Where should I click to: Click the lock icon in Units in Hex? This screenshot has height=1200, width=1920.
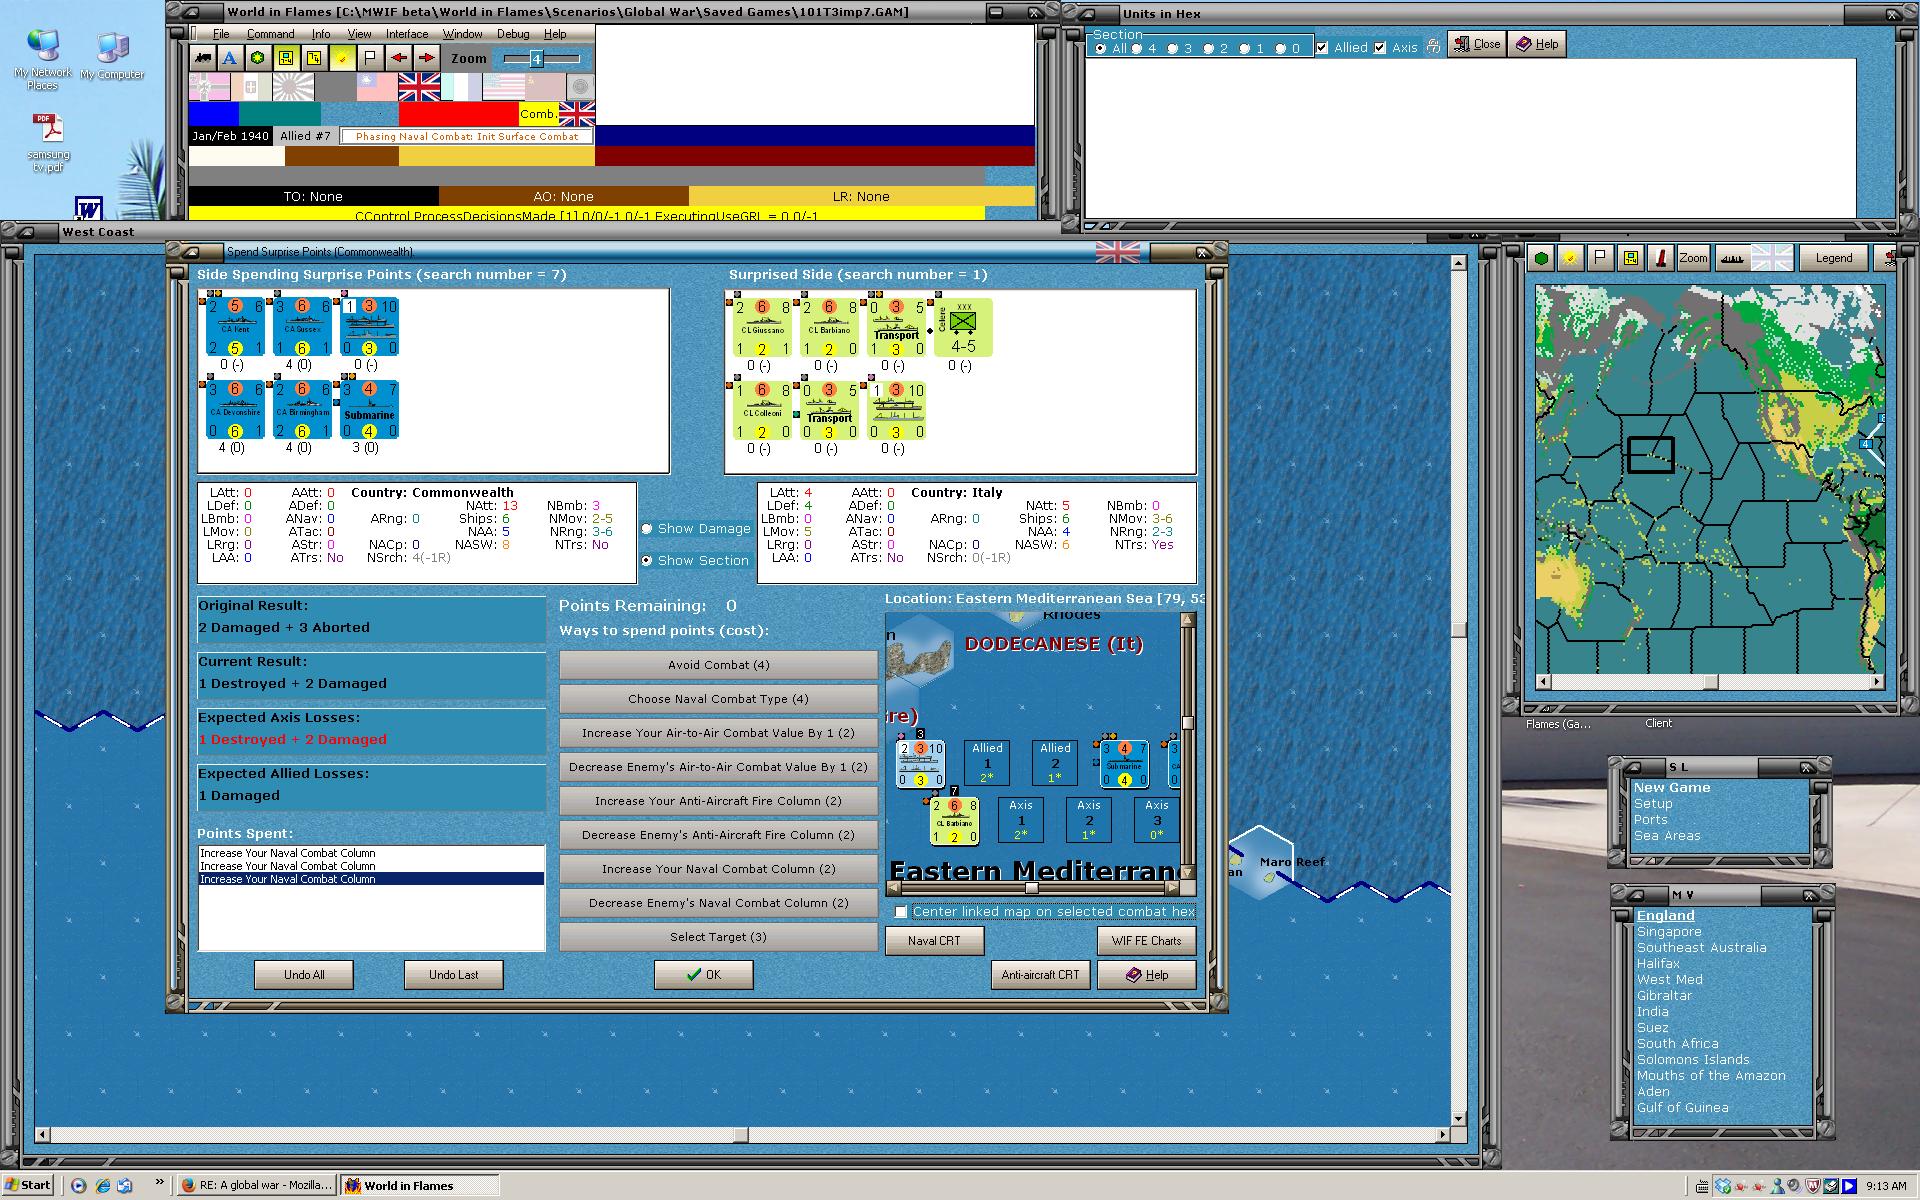(1433, 46)
